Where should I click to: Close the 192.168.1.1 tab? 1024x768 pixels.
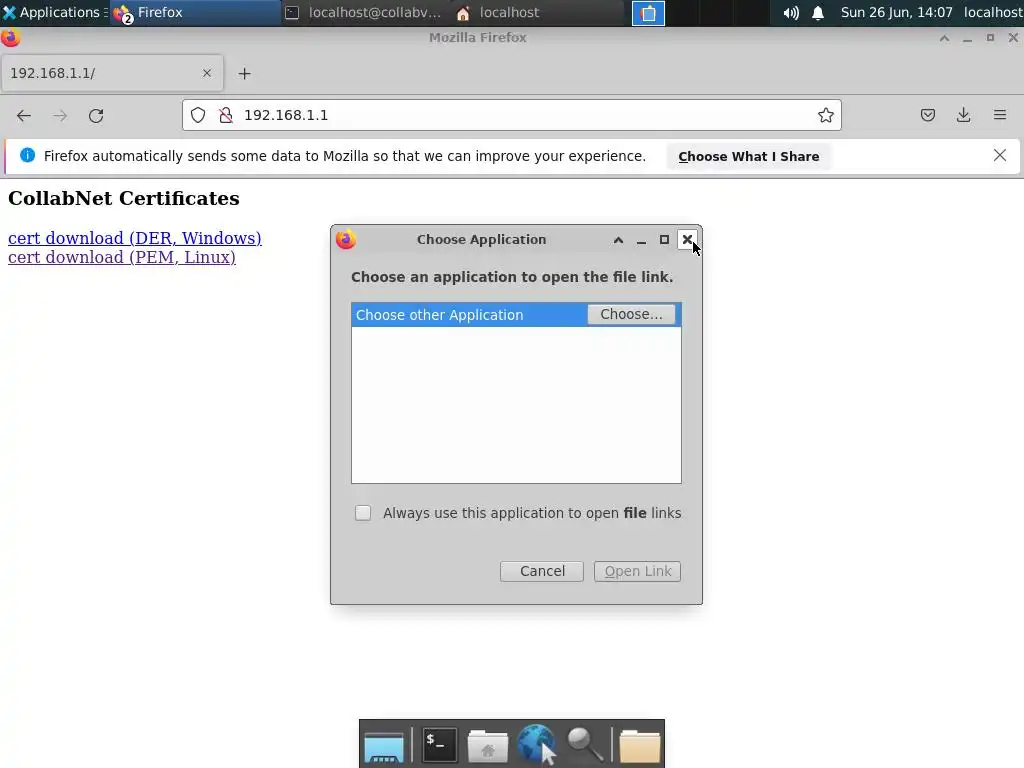(207, 73)
